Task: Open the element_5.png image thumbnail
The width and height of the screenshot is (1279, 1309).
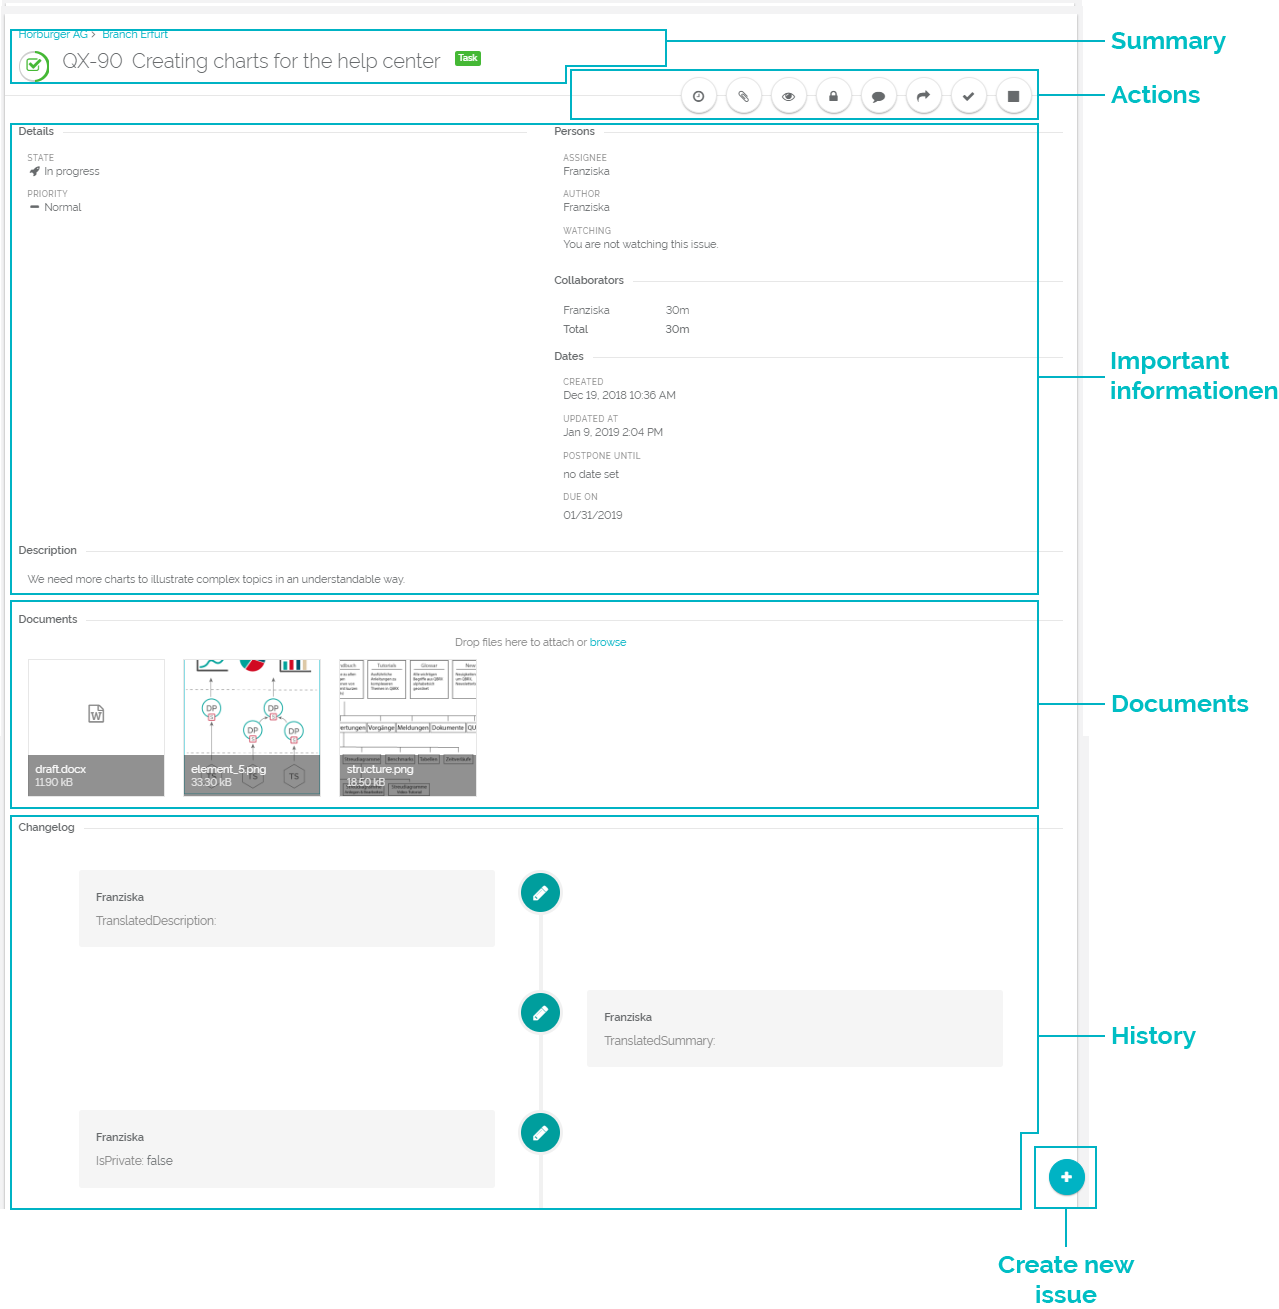Action: 252,728
